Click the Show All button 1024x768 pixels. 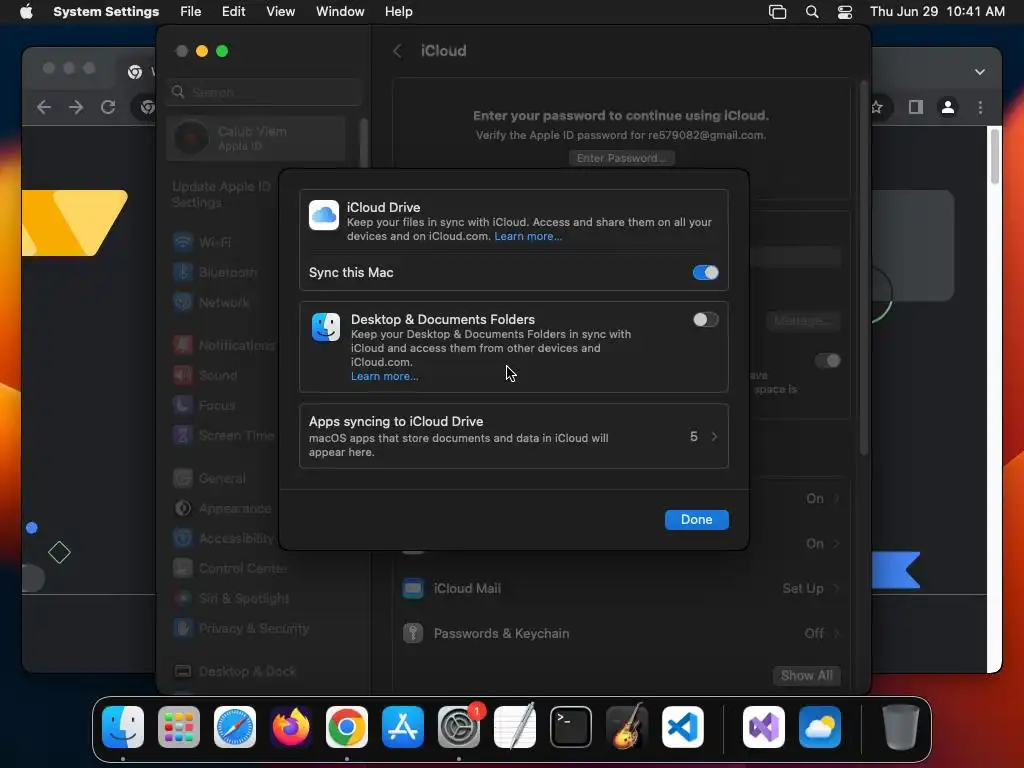coord(807,675)
